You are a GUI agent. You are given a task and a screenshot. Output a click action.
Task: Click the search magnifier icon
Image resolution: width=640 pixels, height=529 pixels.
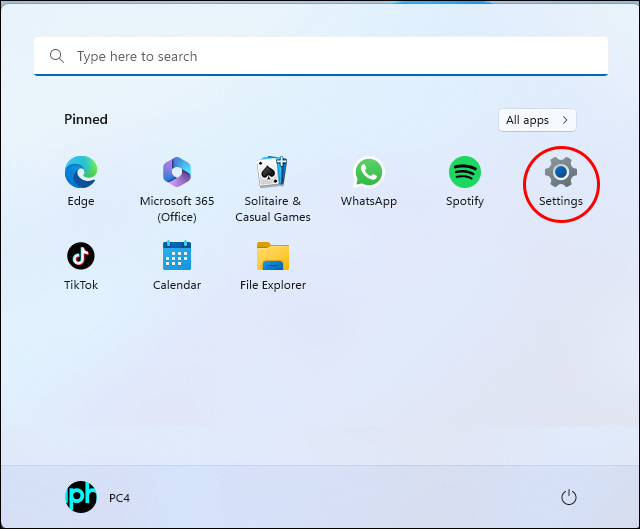coord(57,56)
